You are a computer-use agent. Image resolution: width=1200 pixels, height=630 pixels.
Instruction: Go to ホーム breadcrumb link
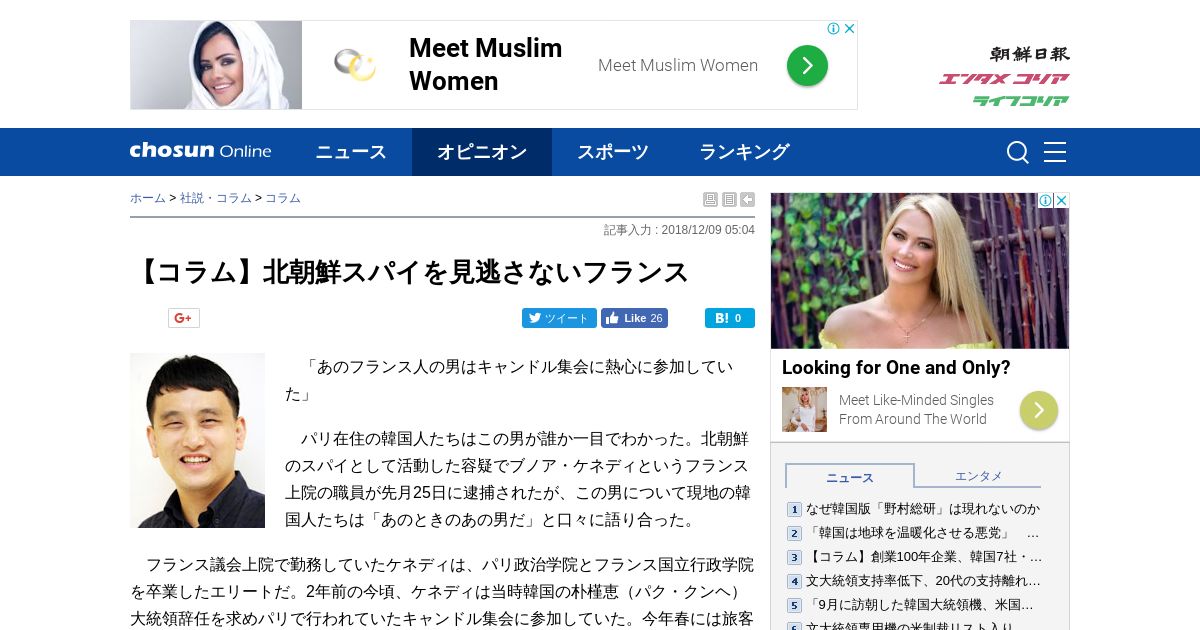coord(148,198)
